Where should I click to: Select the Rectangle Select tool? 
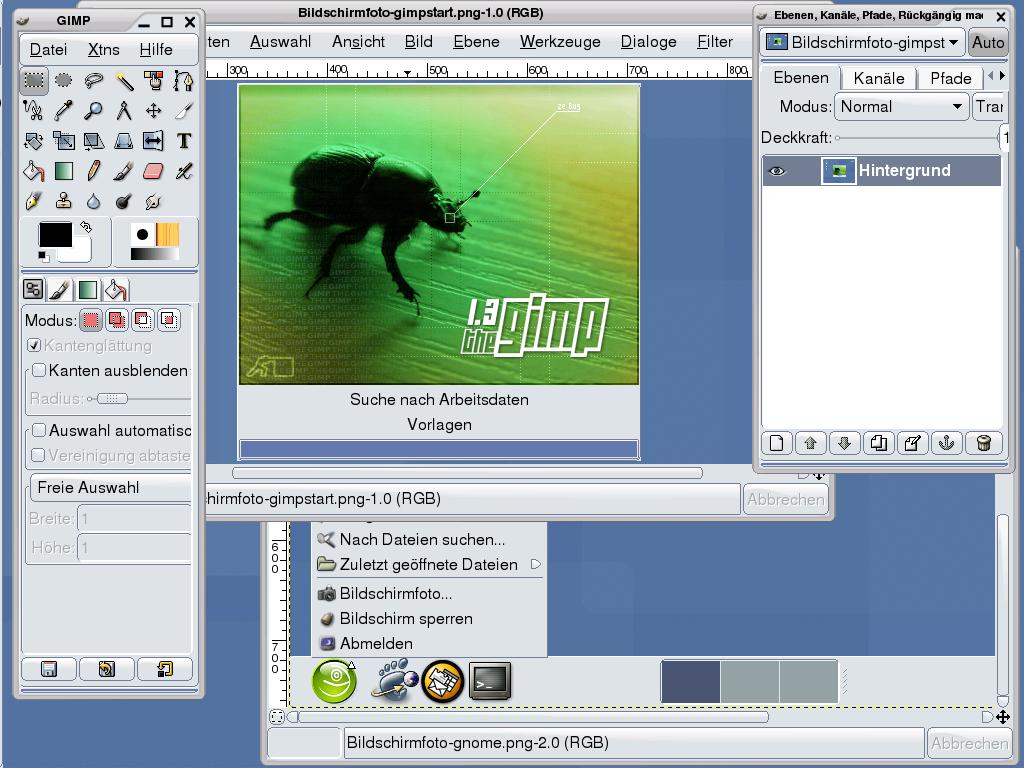tap(34, 81)
